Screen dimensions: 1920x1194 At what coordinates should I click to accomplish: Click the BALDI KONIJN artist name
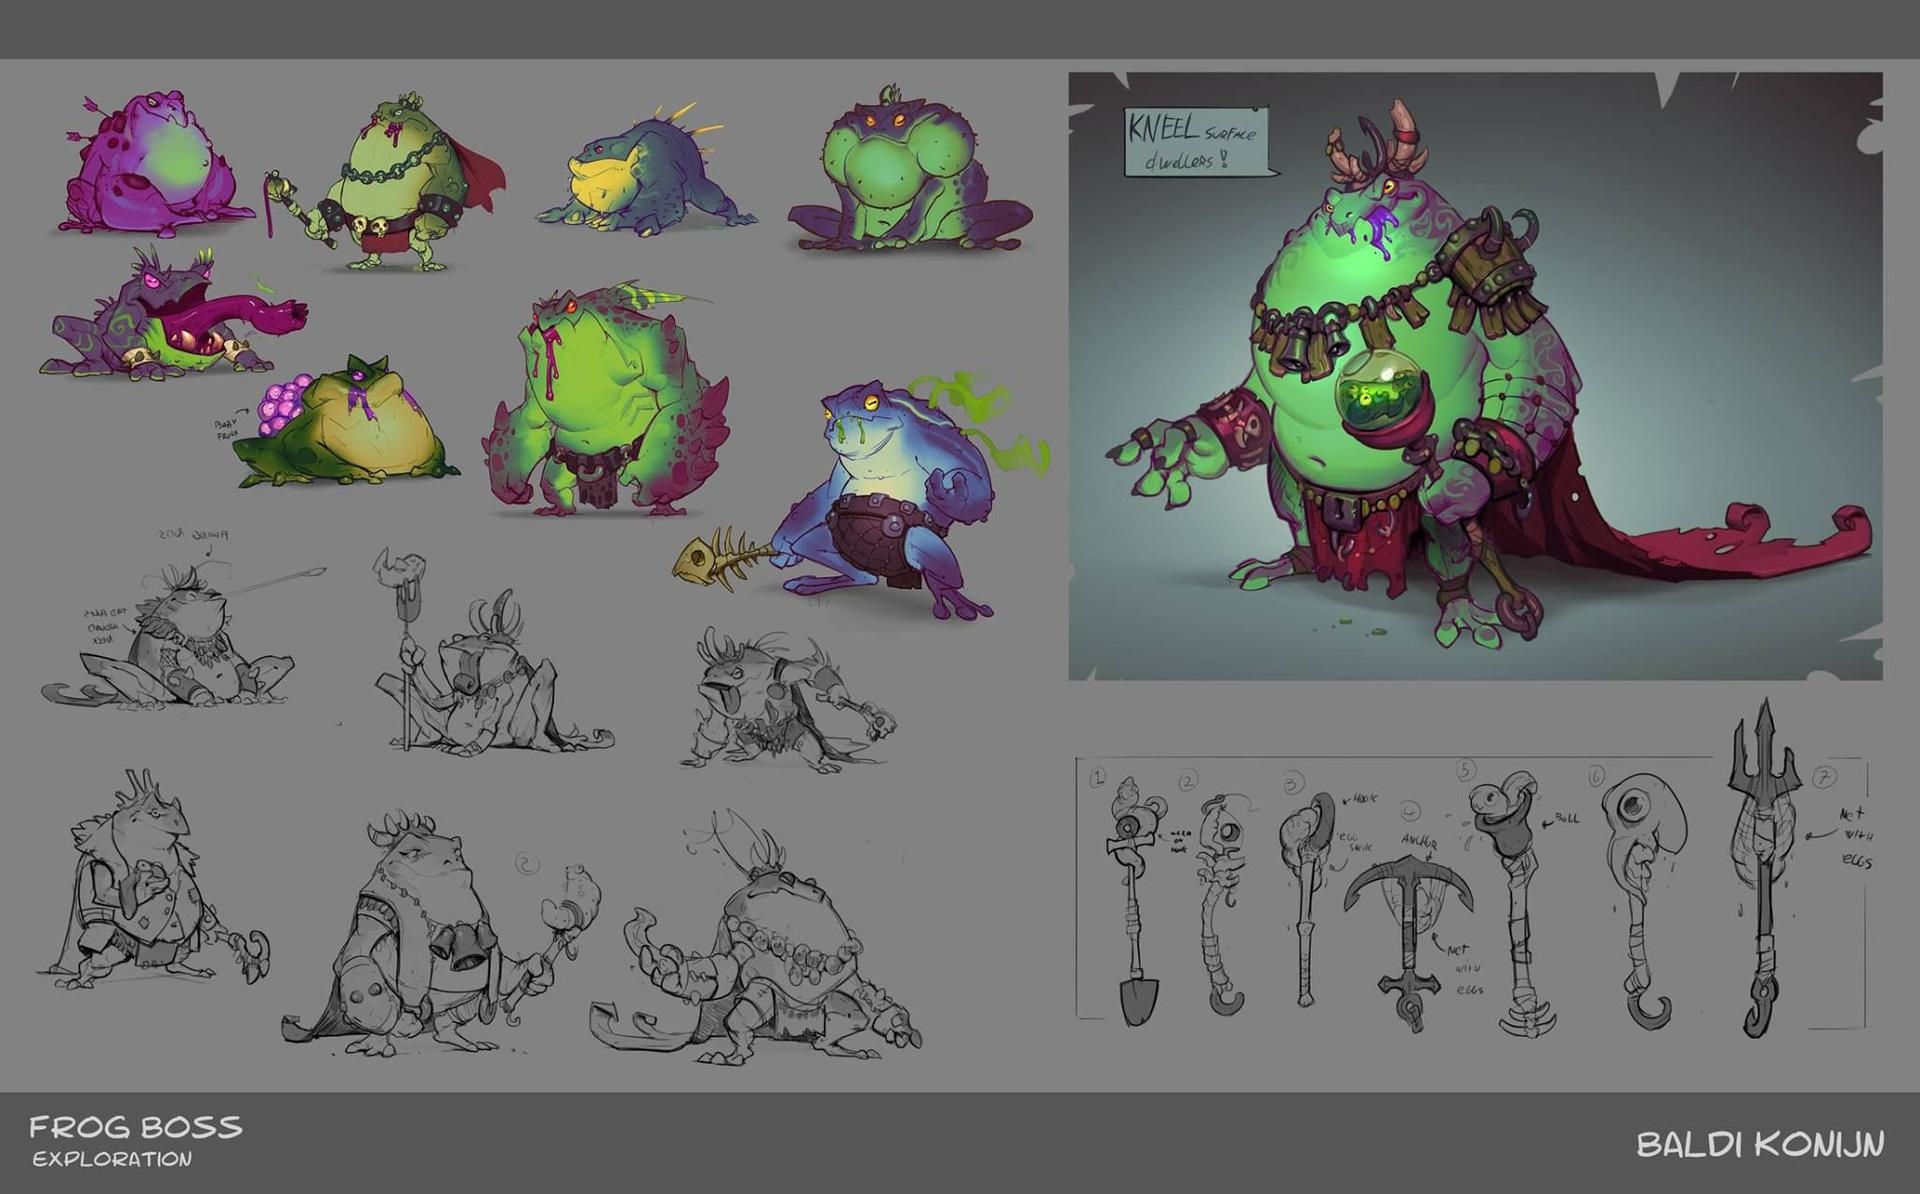point(1759,1144)
